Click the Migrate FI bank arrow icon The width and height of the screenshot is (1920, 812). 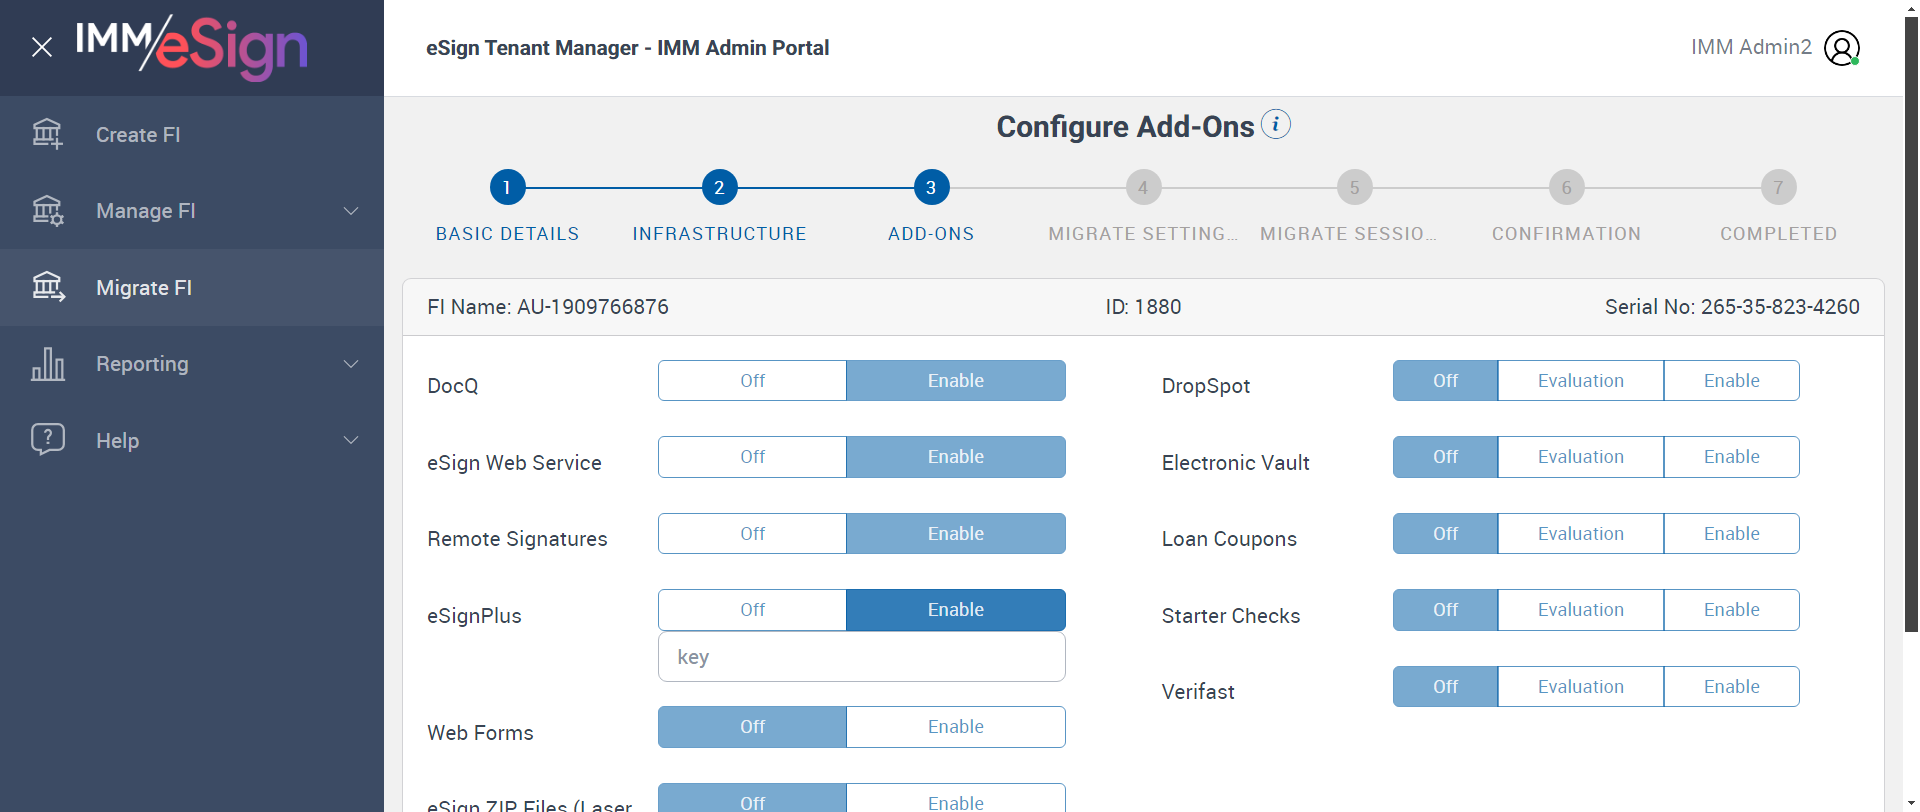pyautogui.click(x=47, y=287)
